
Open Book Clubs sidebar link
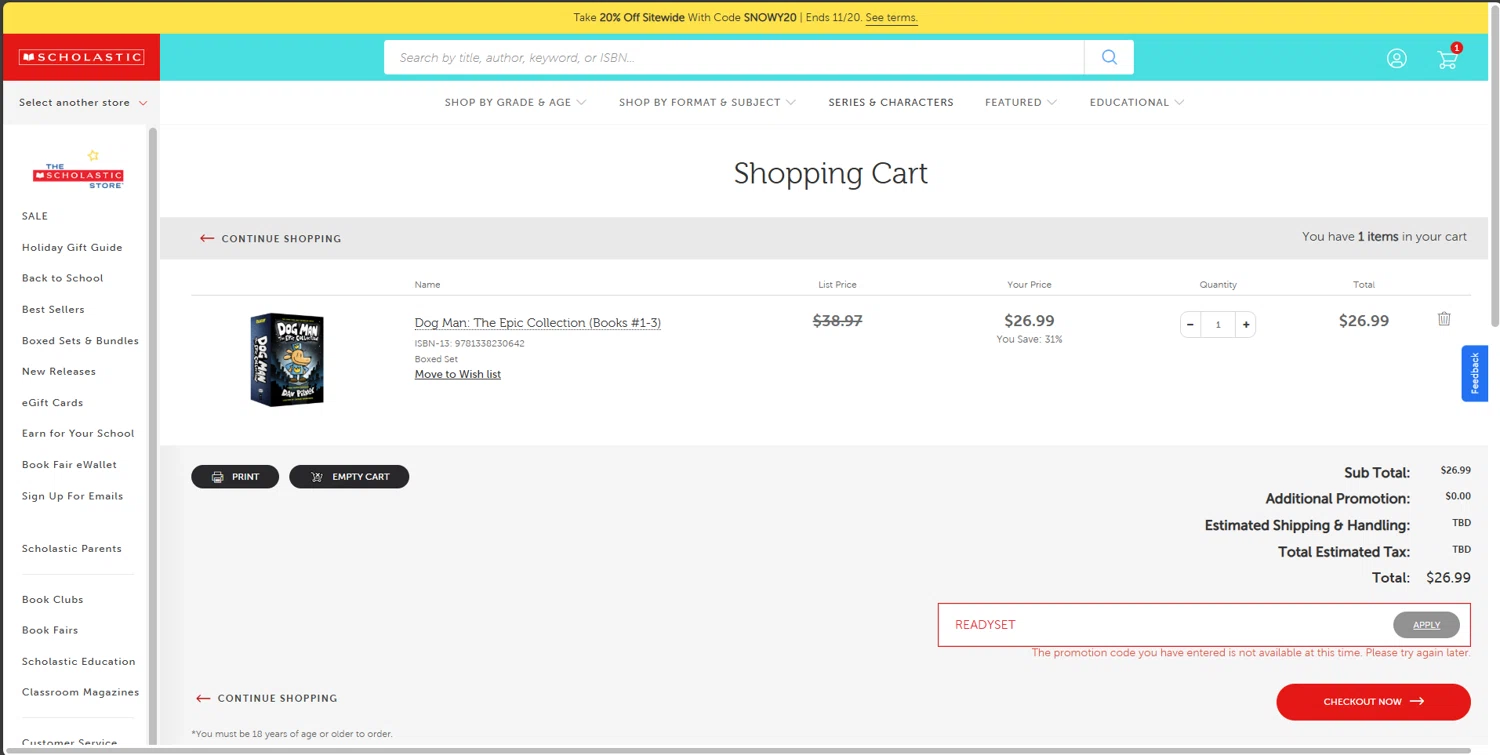click(x=53, y=599)
